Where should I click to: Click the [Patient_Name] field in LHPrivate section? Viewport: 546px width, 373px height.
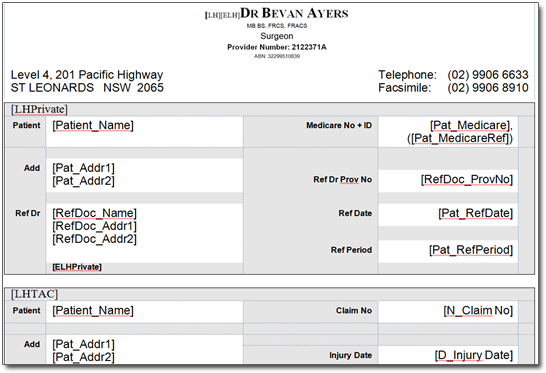coord(93,125)
